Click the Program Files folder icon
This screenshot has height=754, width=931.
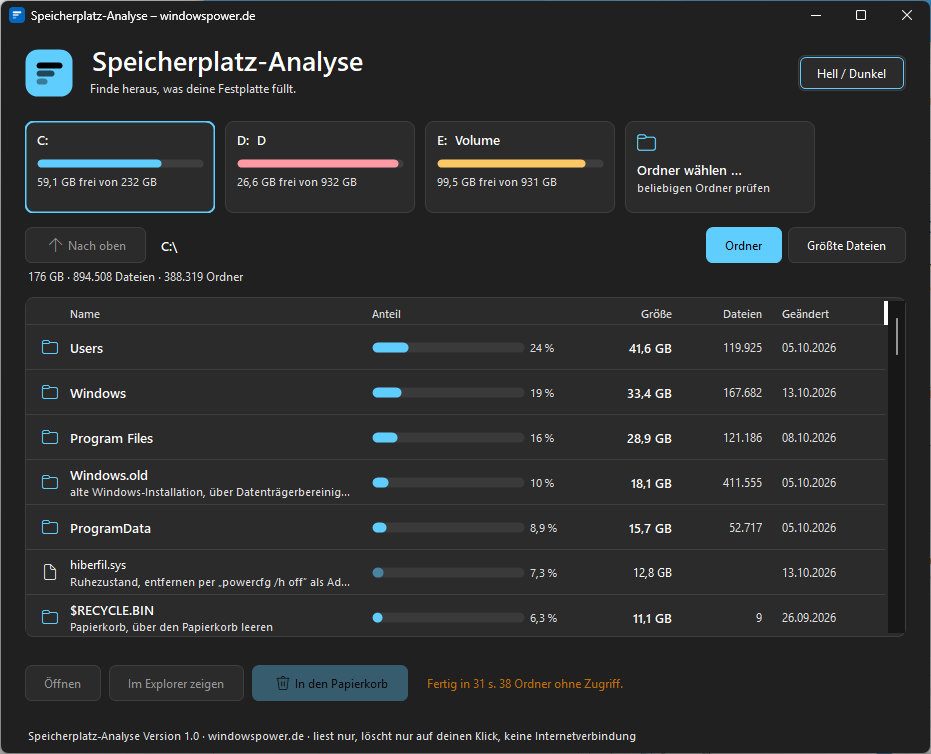coord(50,438)
